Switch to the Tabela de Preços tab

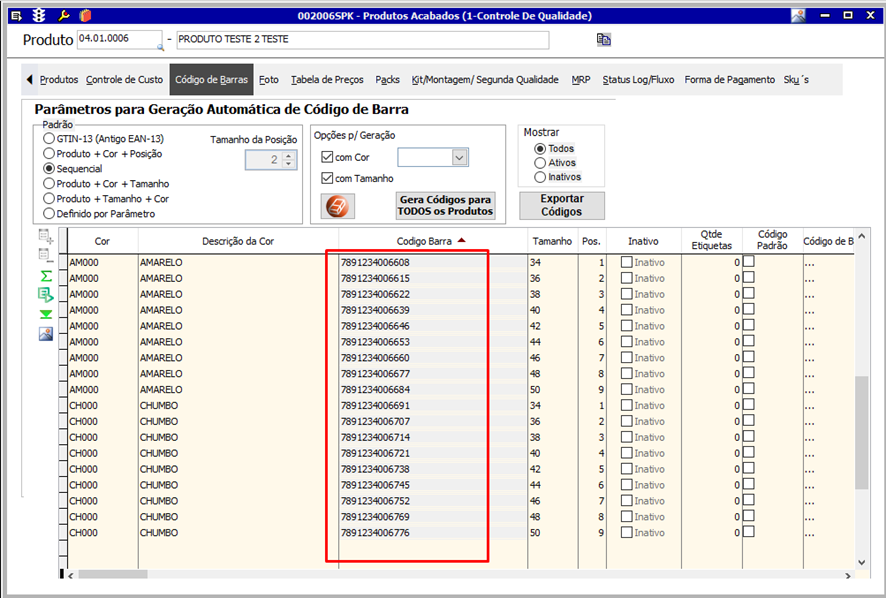click(327, 80)
